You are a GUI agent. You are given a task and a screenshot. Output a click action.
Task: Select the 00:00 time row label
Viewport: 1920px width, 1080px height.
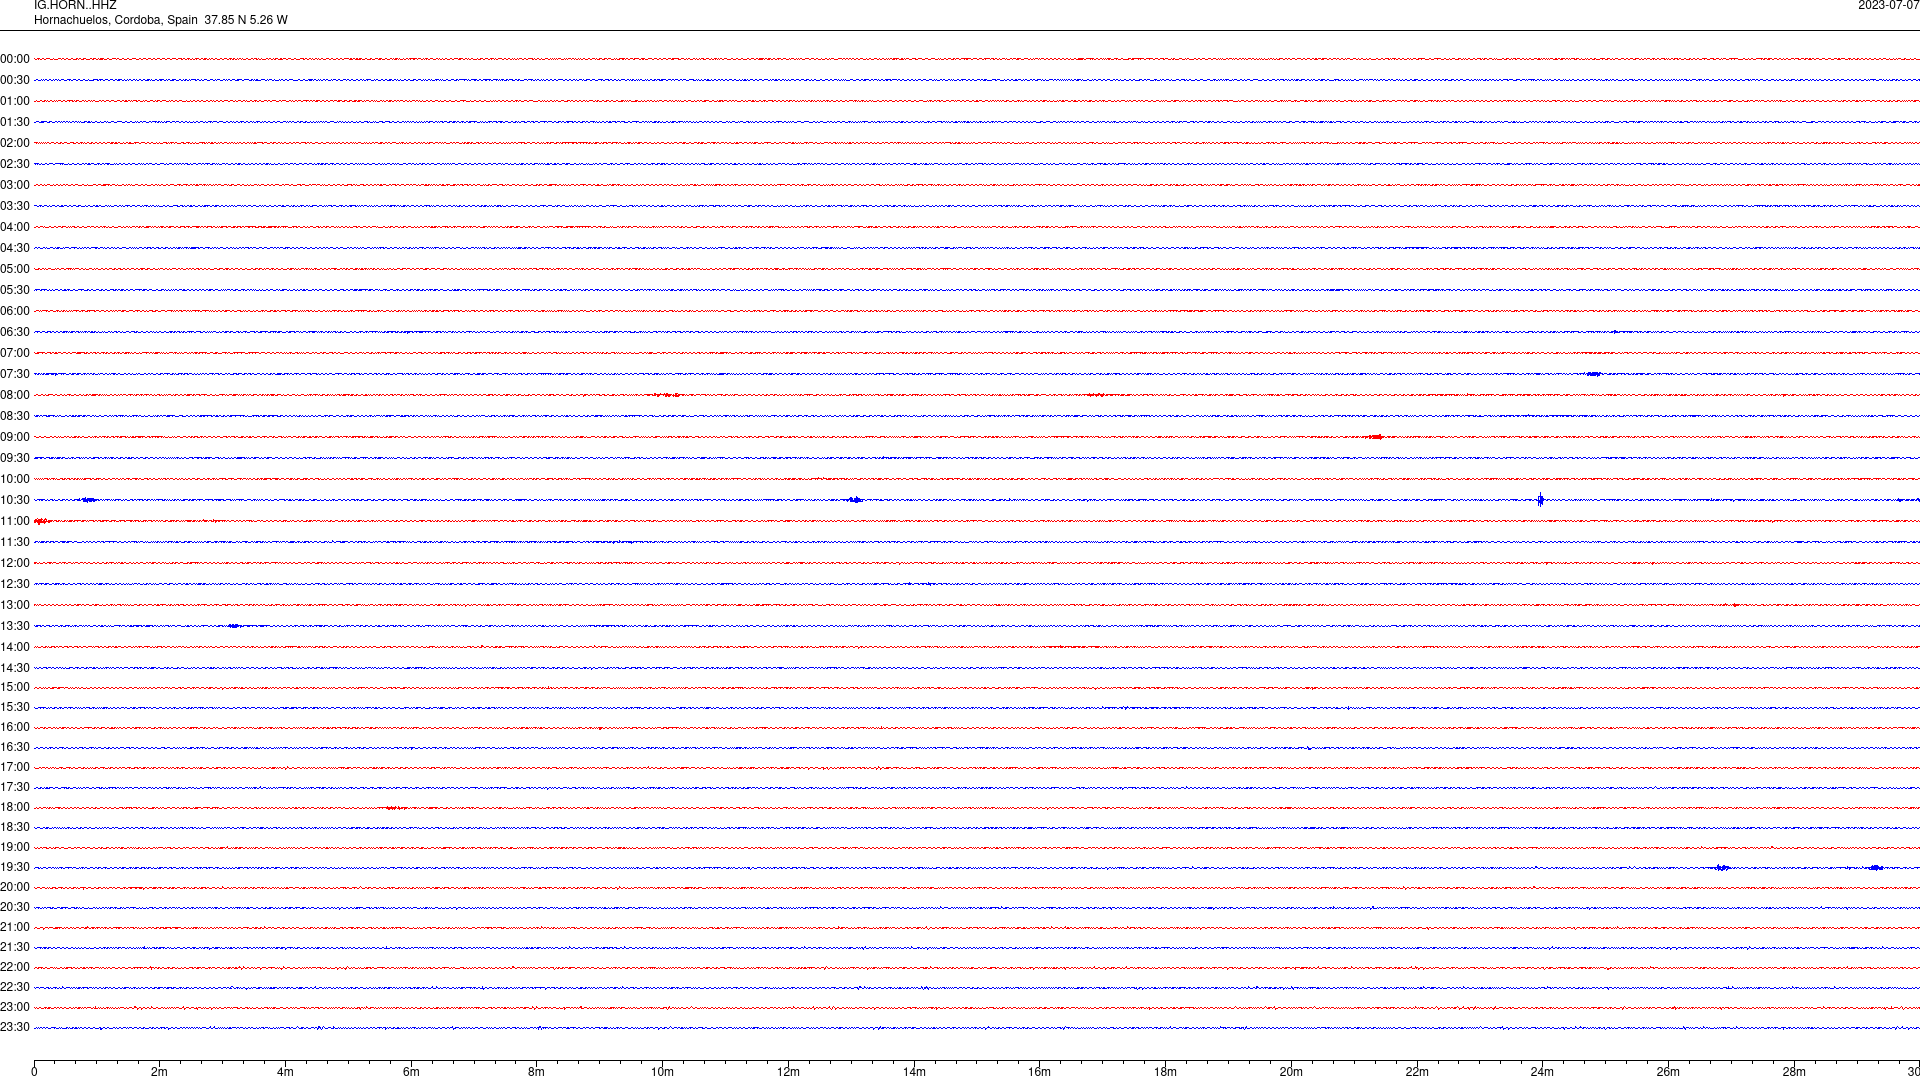click(x=15, y=59)
